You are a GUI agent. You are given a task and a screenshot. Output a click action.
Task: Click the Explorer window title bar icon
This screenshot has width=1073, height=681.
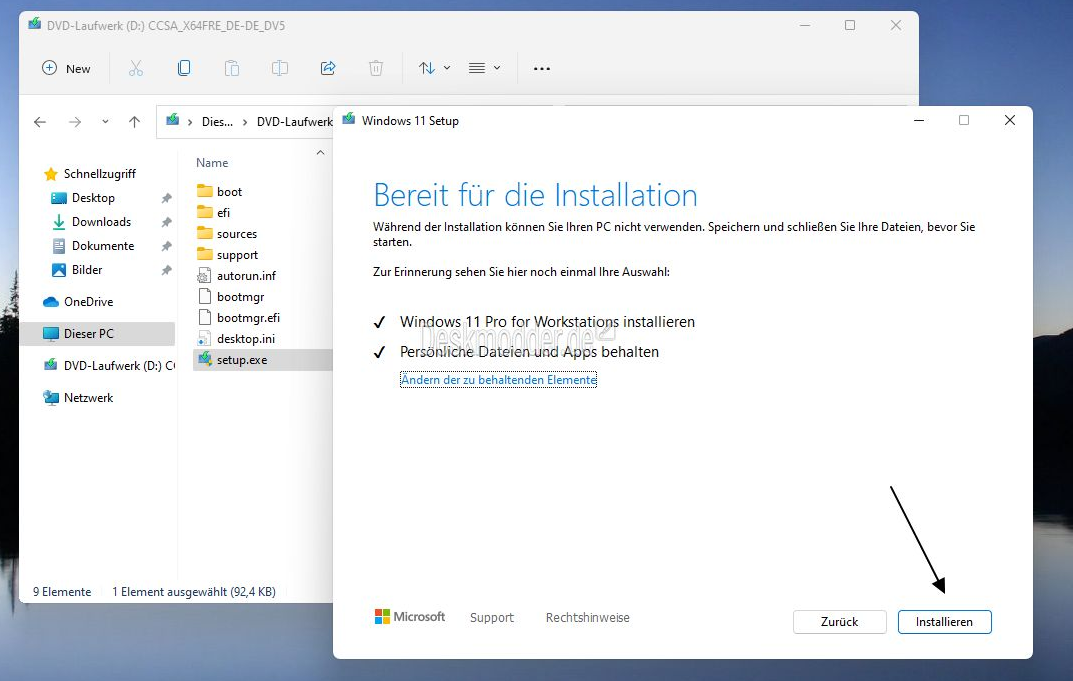tap(34, 25)
